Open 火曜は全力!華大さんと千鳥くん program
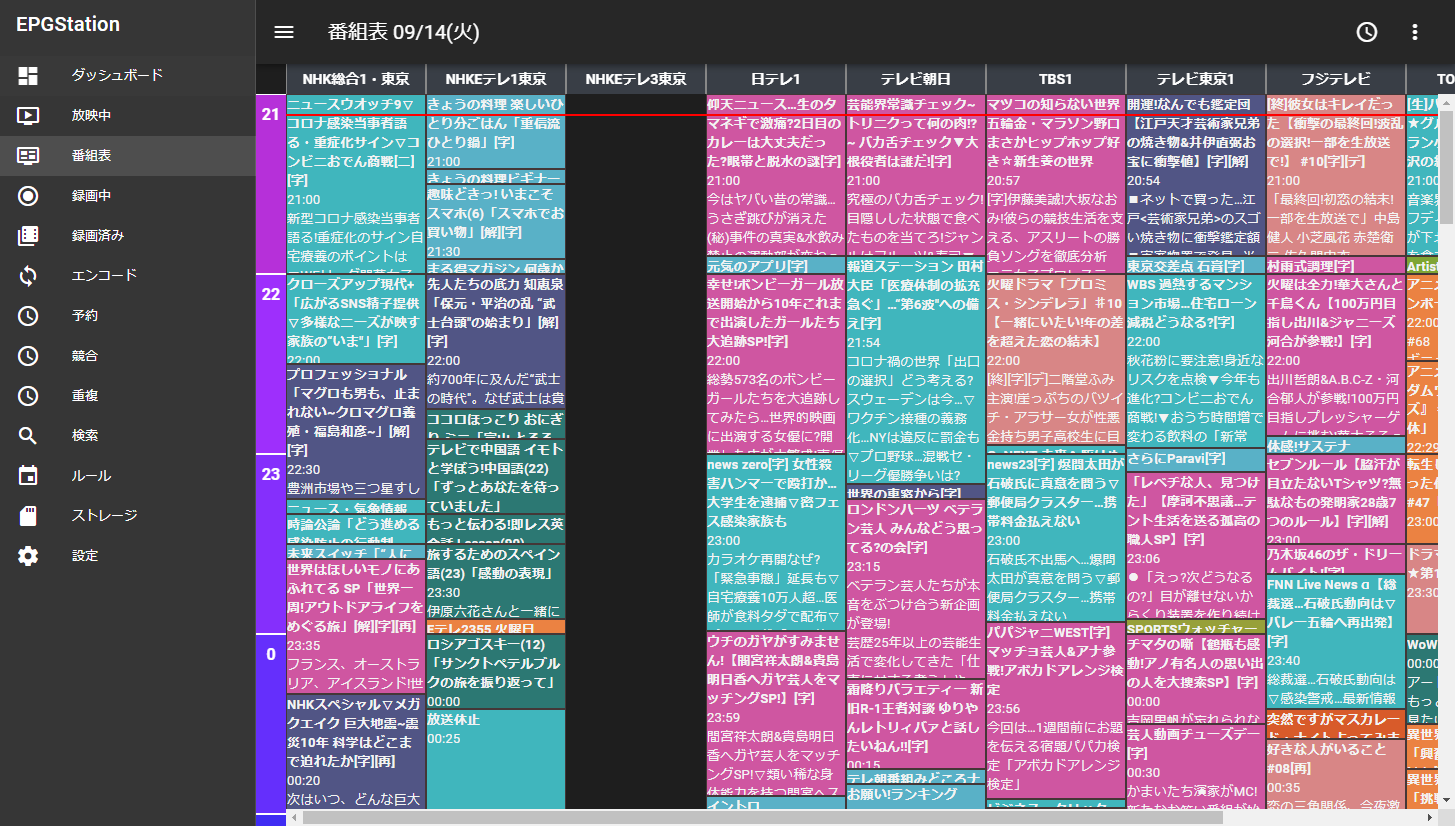1455x826 pixels. [1336, 355]
